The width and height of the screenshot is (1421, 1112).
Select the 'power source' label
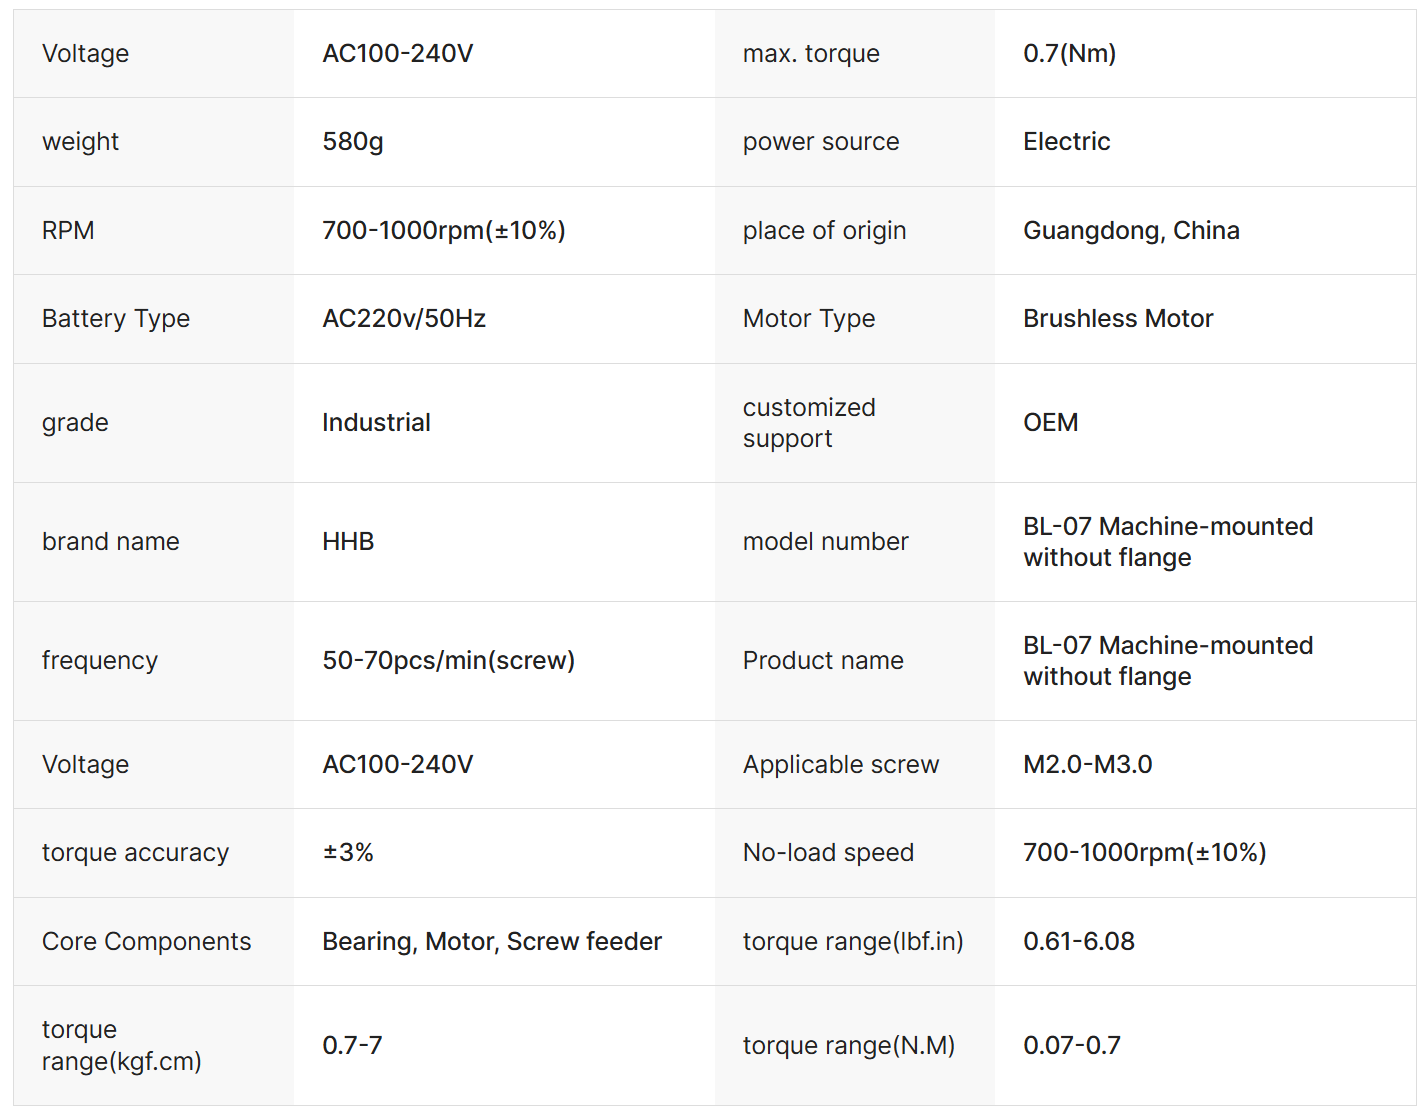click(820, 142)
